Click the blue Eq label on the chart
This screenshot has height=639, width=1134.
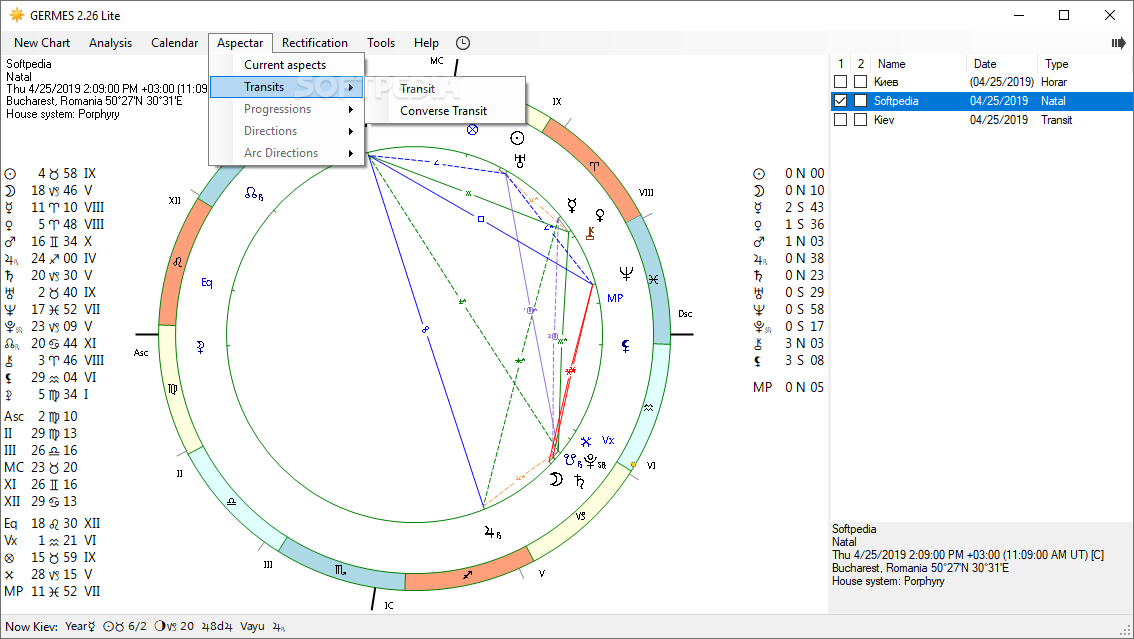207,283
